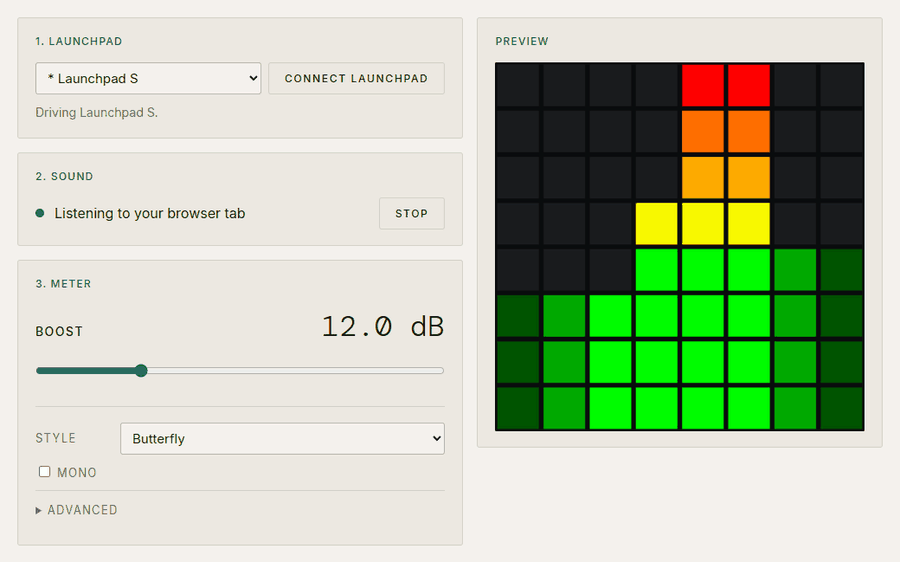Click the Preview heading

pos(522,41)
